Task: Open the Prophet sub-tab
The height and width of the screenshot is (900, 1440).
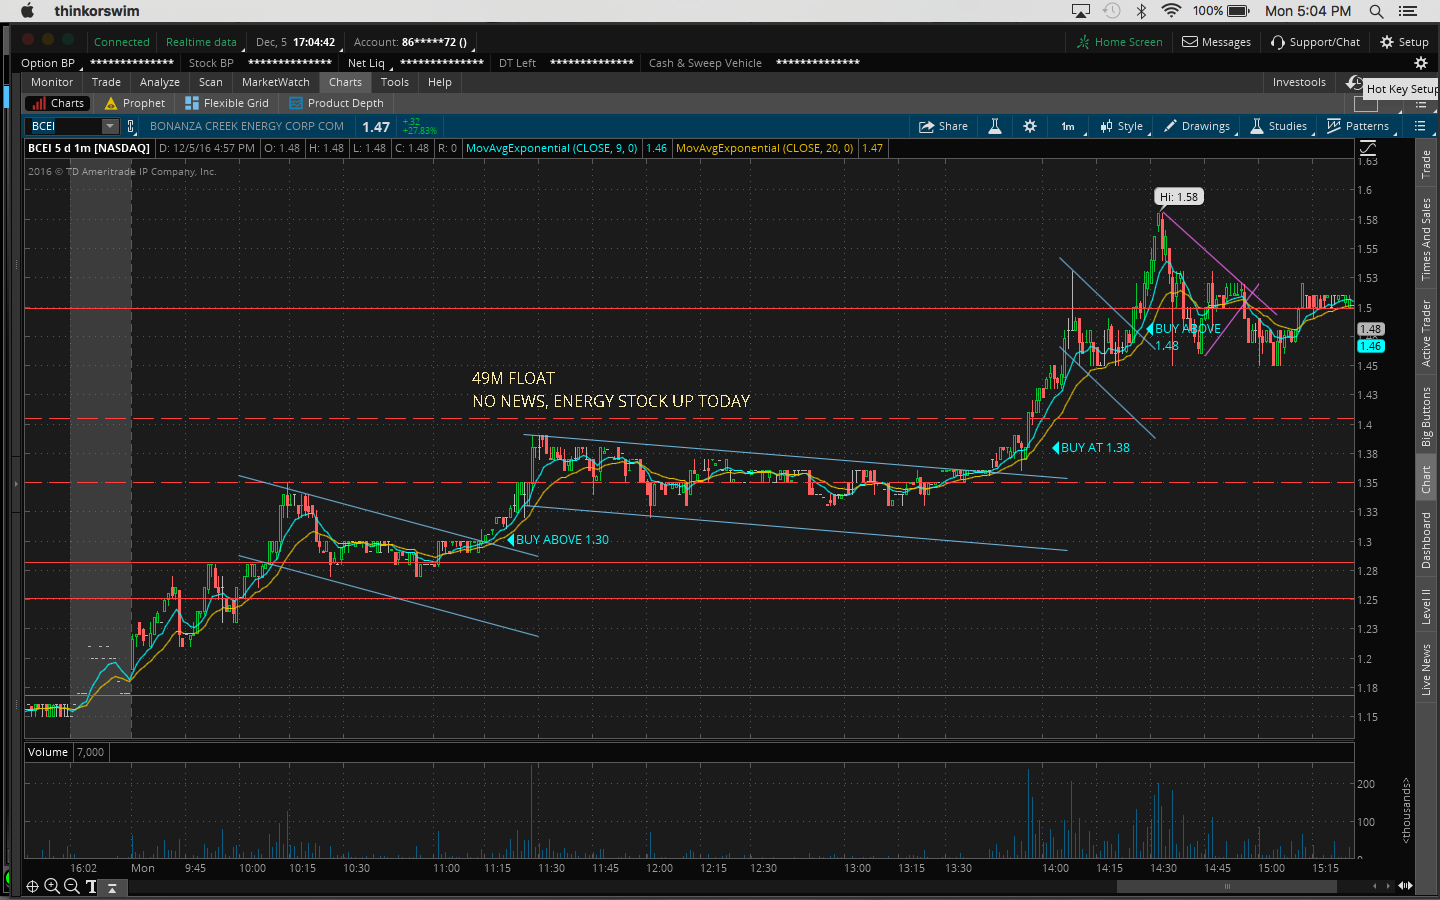Action: click(x=135, y=103)
